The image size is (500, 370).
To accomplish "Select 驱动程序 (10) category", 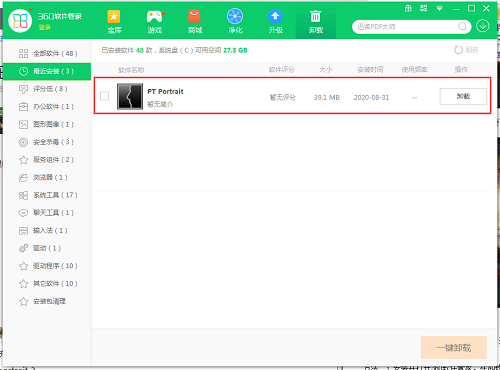I will [x=47, y=266].
